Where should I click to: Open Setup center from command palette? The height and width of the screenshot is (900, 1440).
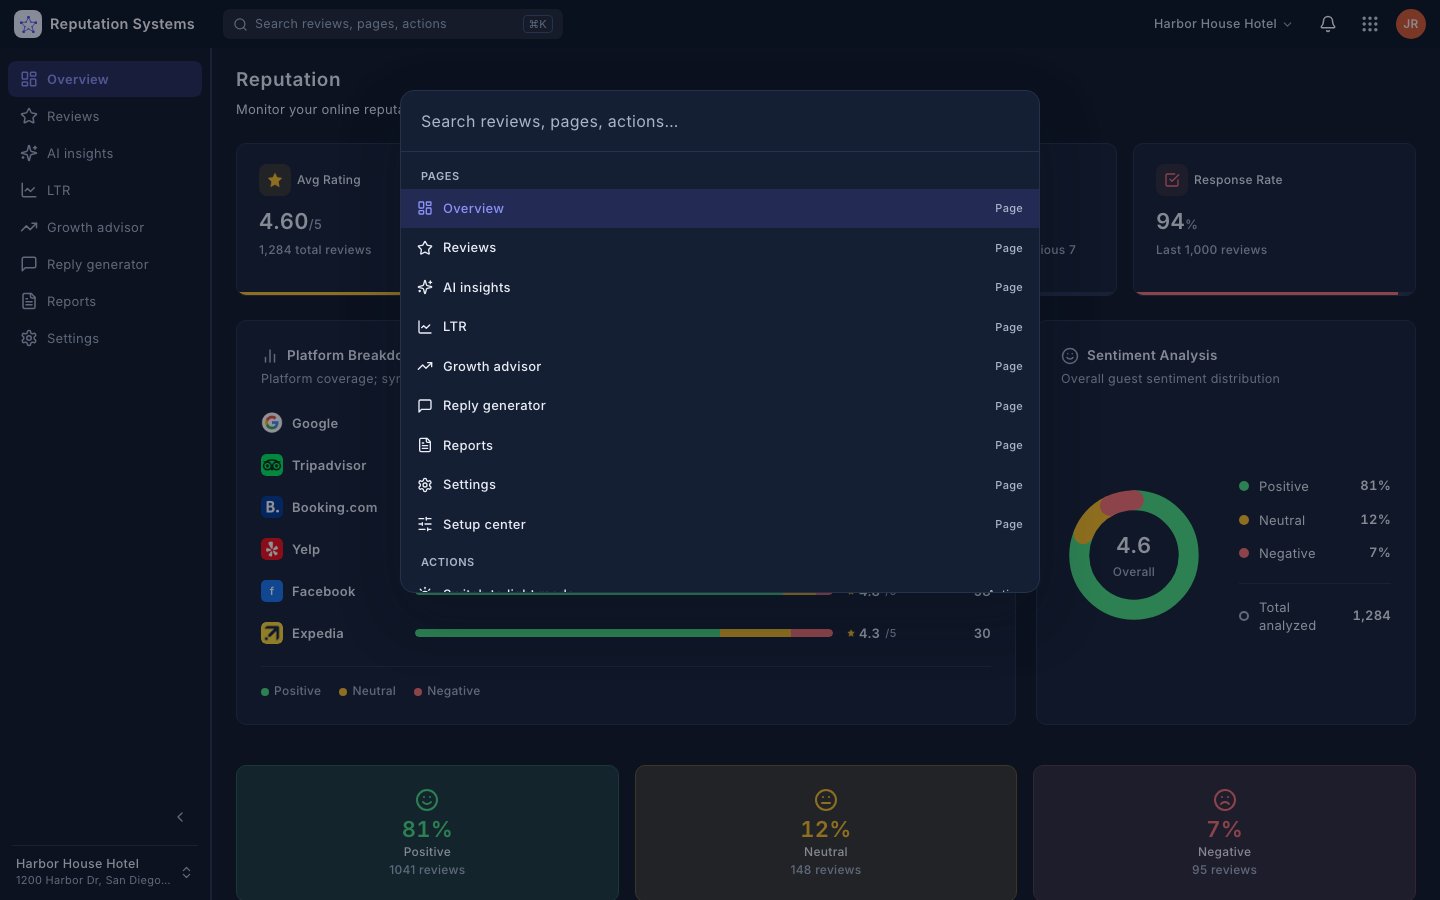tap(720, 524)
